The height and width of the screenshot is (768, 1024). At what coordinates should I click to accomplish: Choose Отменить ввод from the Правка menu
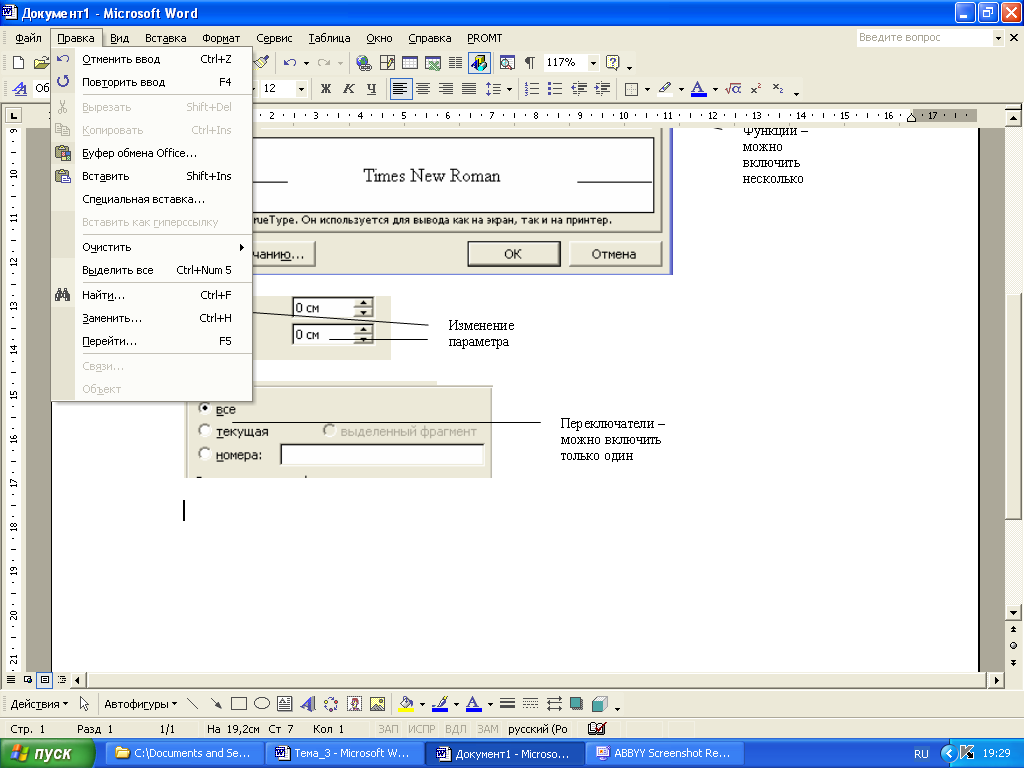(x=152, y=59)
